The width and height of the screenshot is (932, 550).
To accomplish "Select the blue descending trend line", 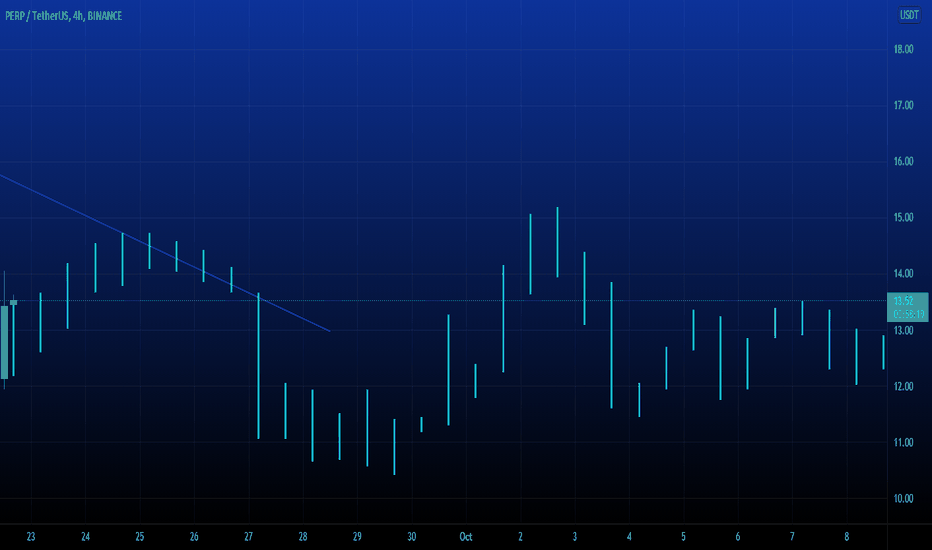I will tap(165, 253).
